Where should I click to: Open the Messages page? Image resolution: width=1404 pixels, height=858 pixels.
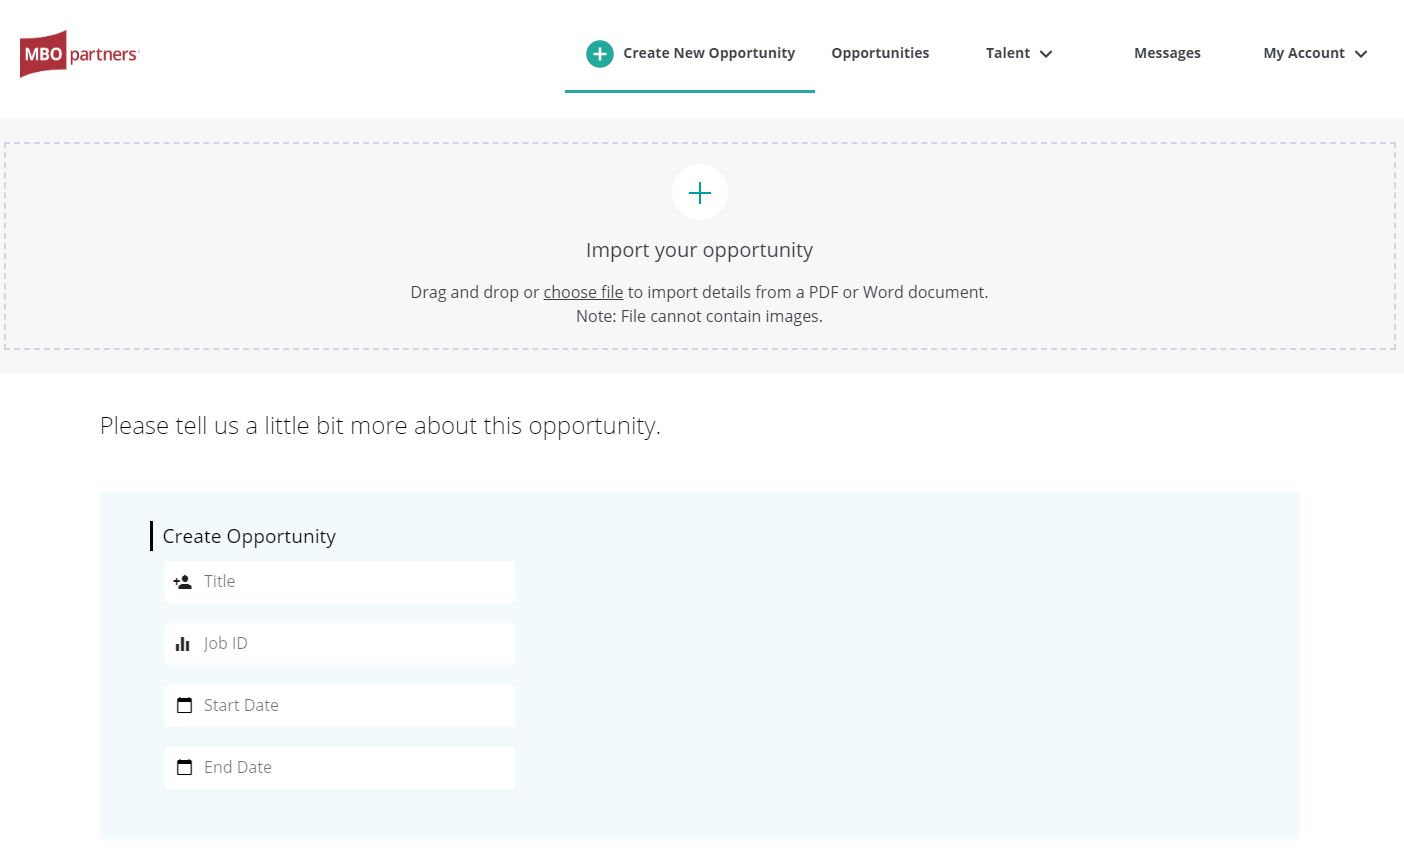point(1167,53)
